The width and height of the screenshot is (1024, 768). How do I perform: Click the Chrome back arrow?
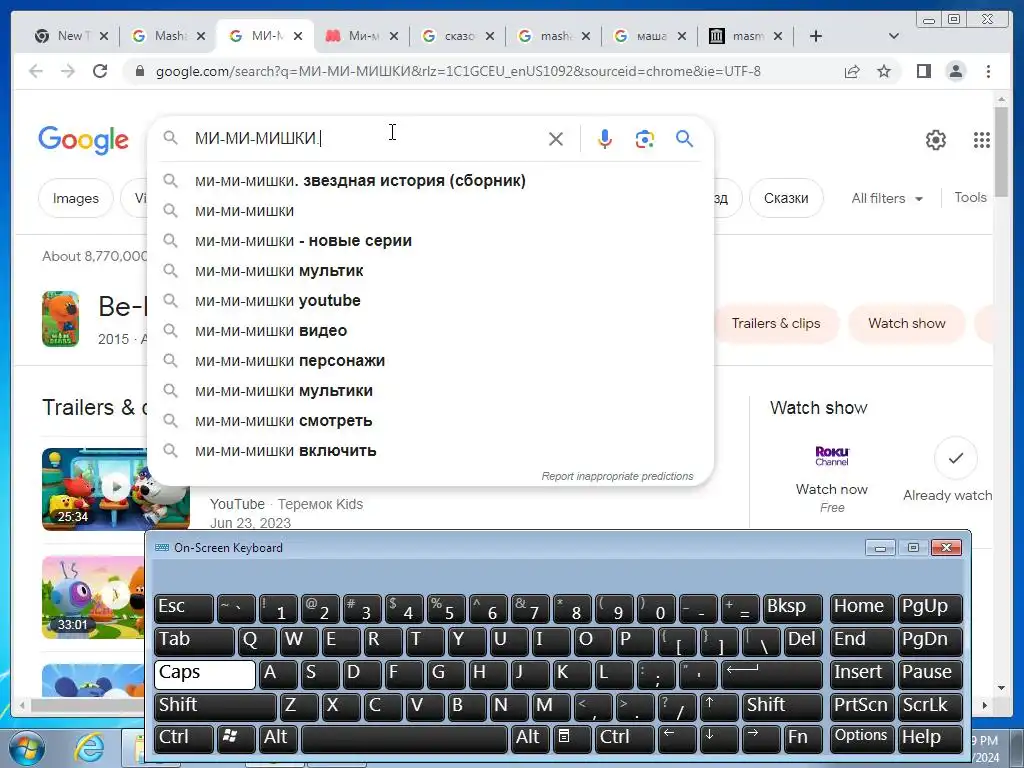click(36, 71)
